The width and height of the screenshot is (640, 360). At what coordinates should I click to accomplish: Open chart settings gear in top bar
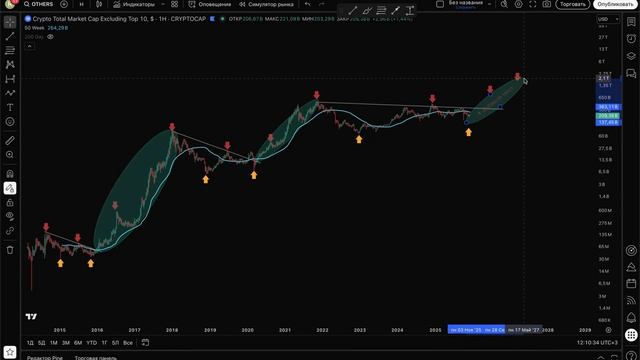point(518,4)
